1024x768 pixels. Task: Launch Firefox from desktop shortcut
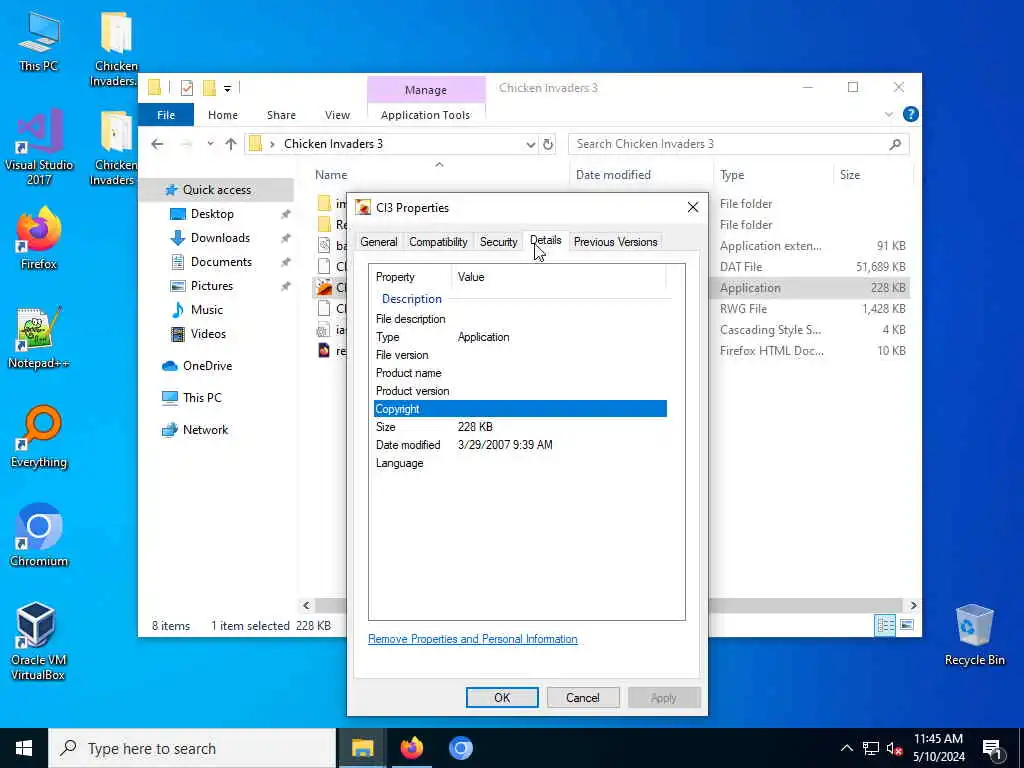[x=39, y=238]
